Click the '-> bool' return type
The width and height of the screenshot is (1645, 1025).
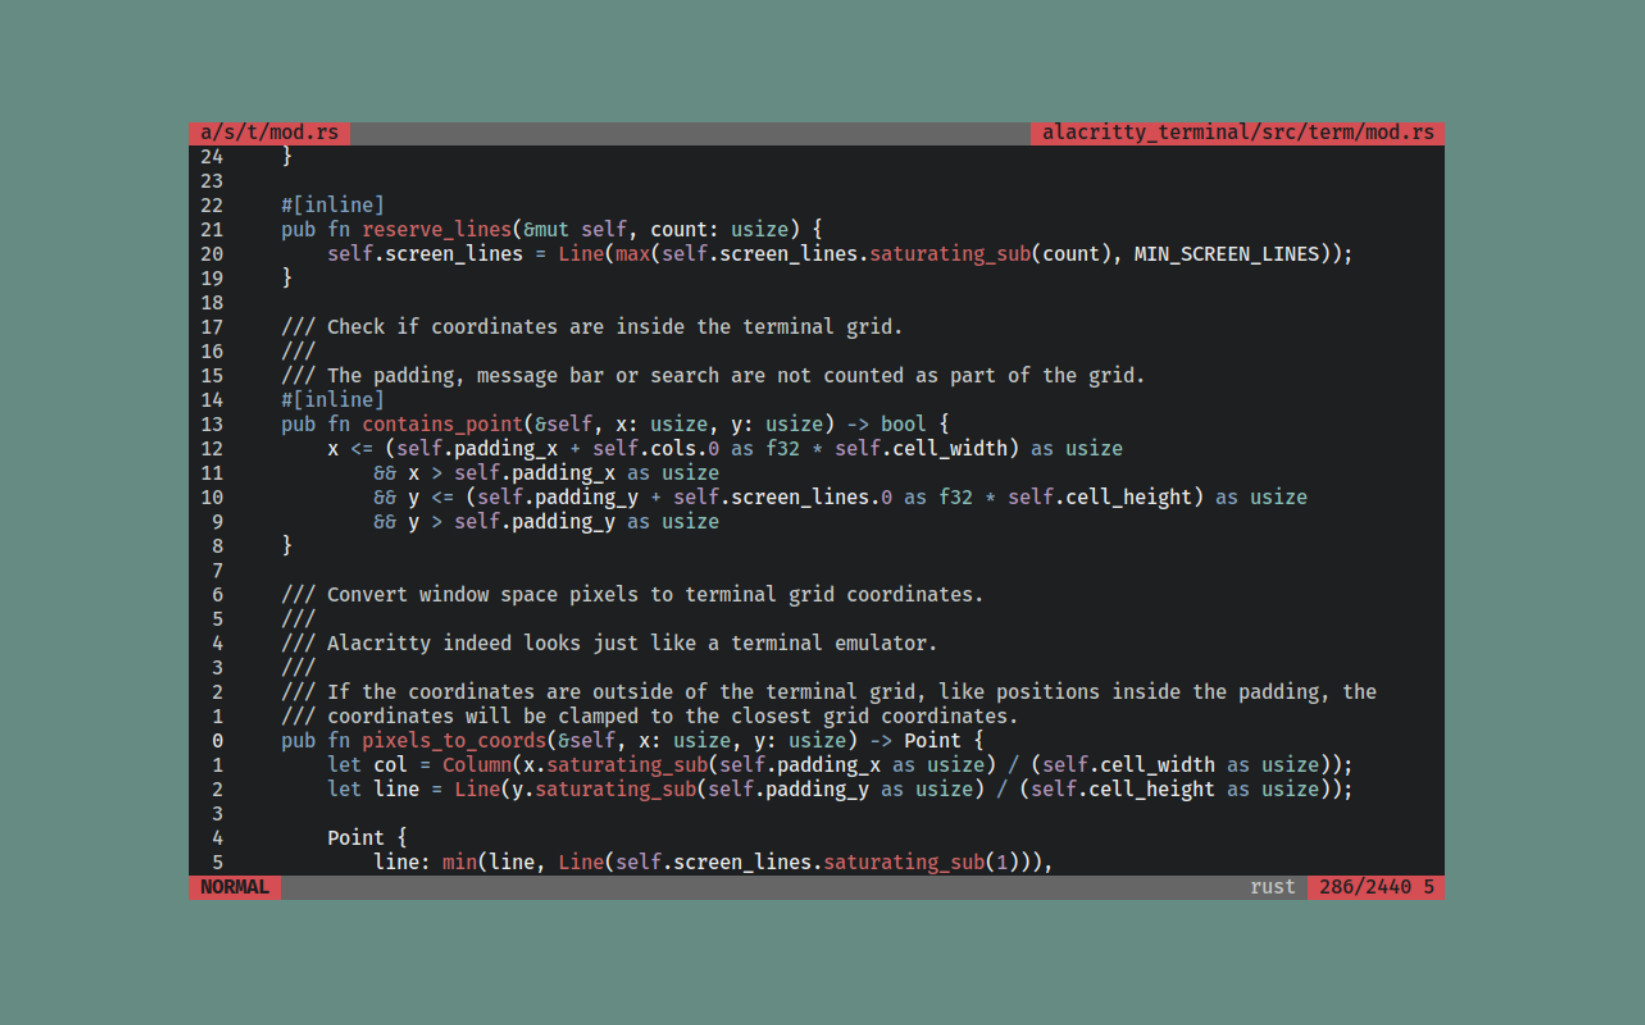886,424
